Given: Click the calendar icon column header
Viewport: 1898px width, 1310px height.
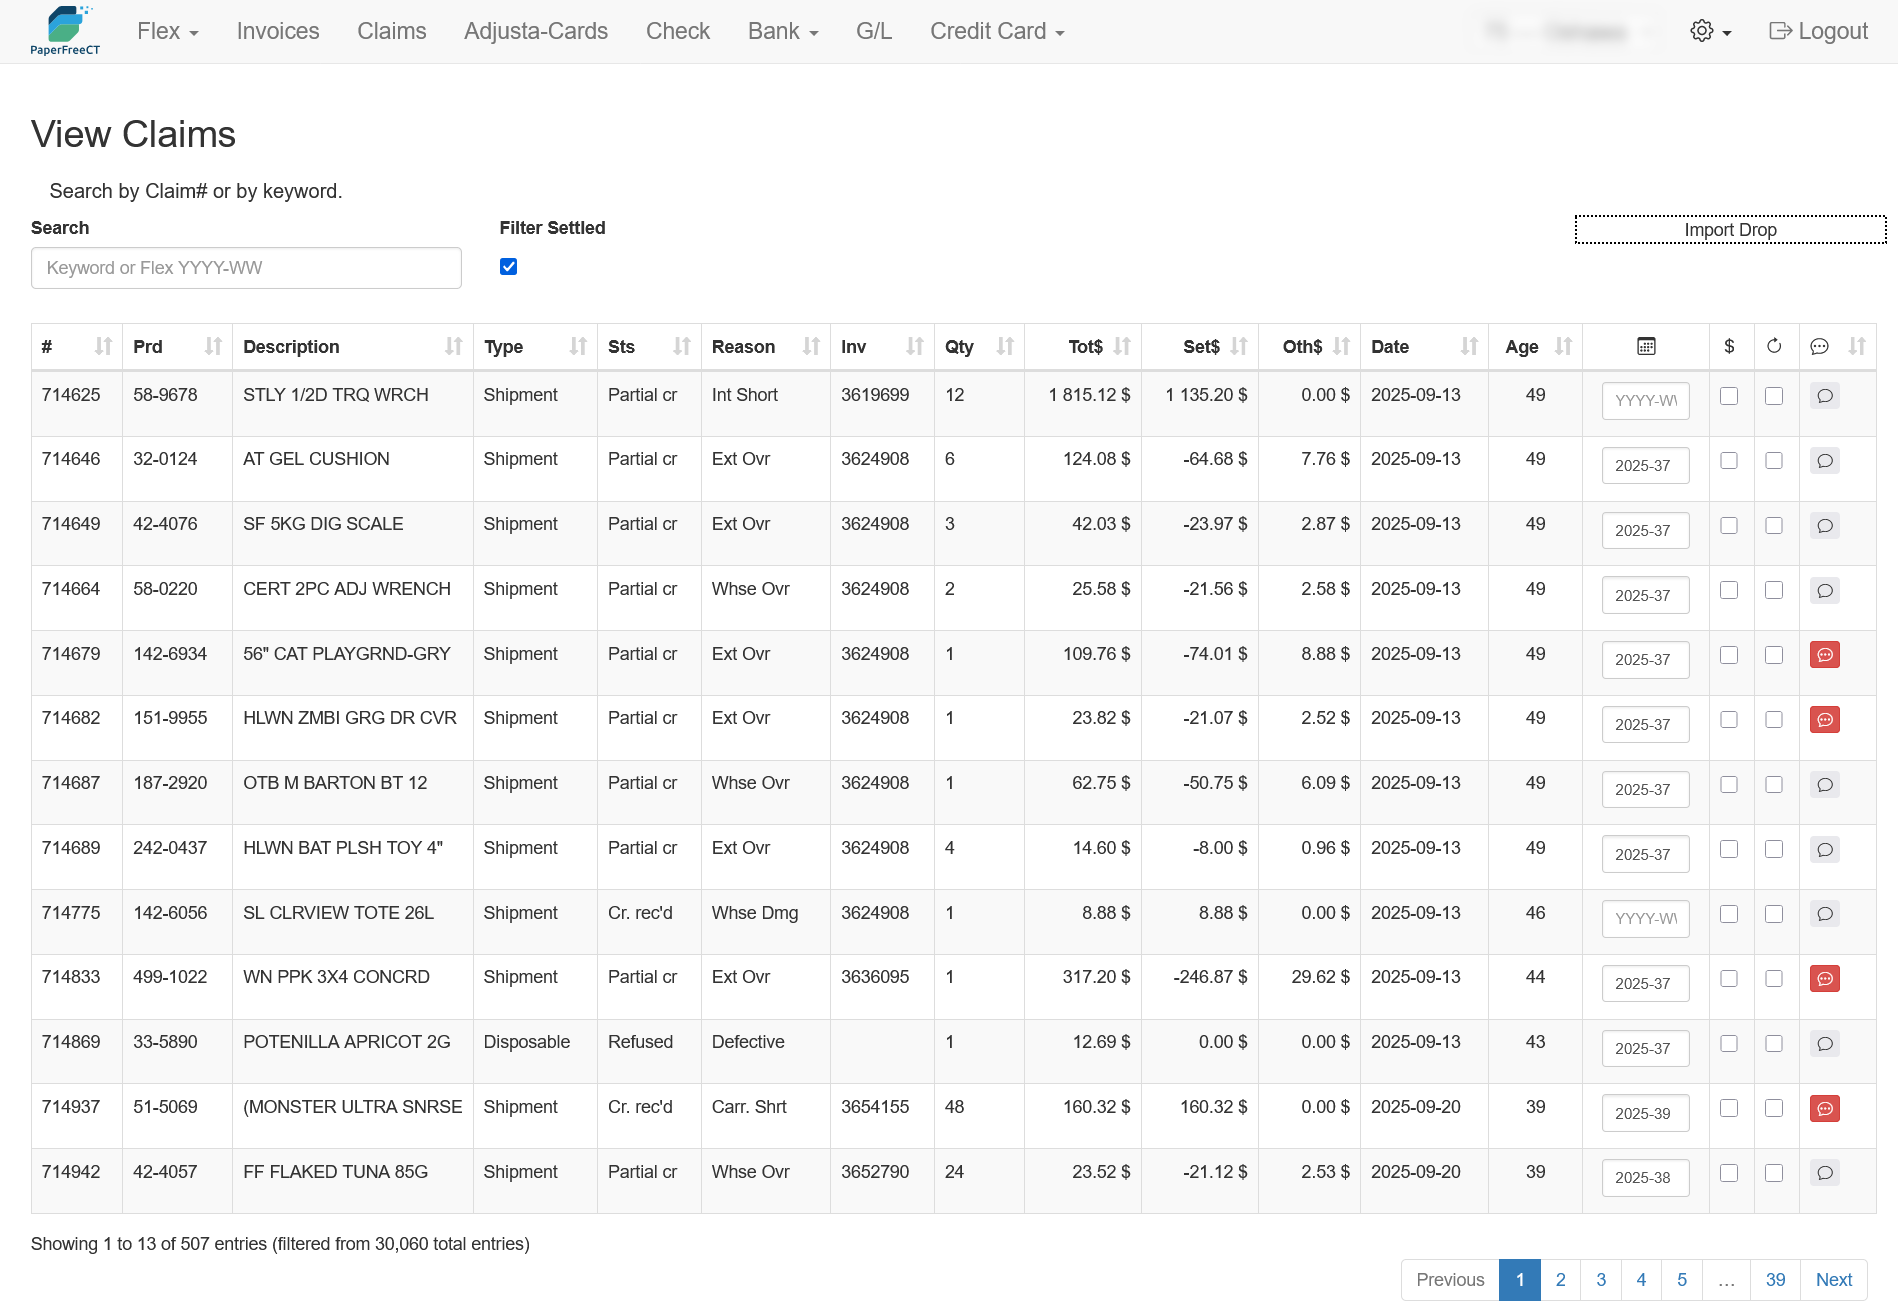Looking at the screenshot, I should point(1645,347).
